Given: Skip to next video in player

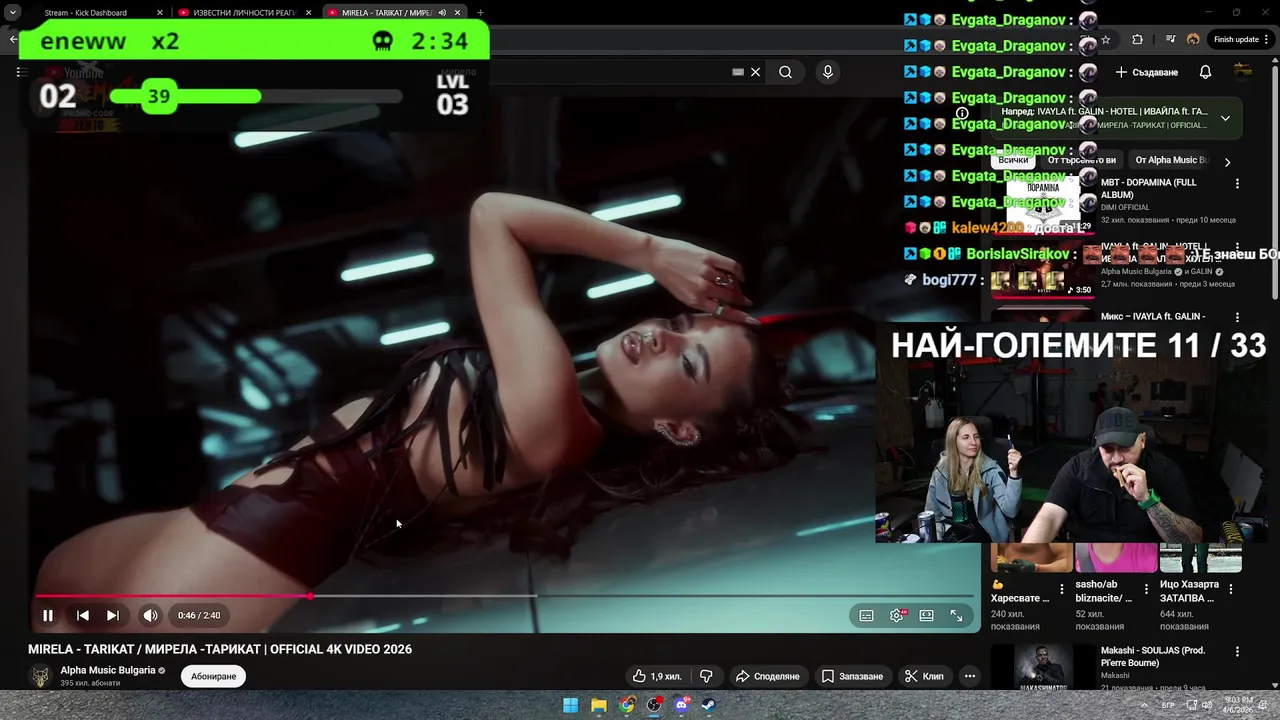Looking at the screenshot, I should click(113, 615).
